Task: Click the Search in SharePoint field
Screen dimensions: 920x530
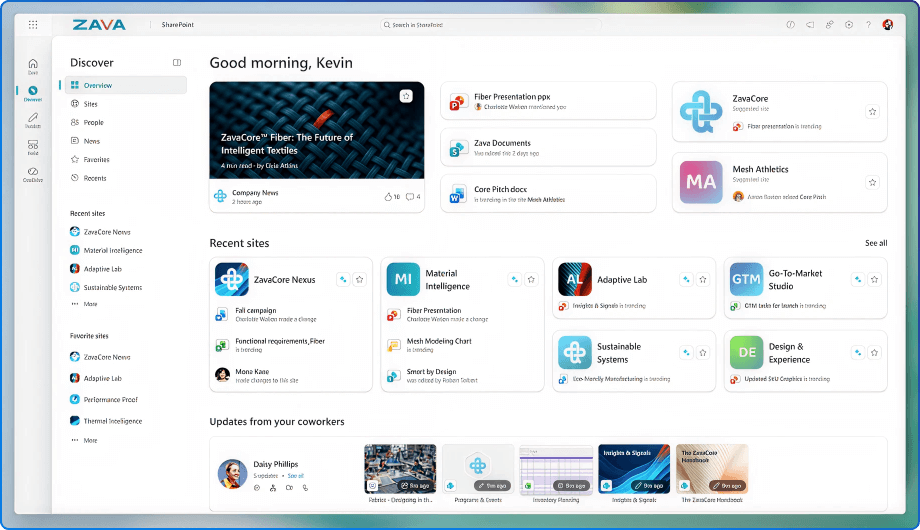Action: (491, 25)
